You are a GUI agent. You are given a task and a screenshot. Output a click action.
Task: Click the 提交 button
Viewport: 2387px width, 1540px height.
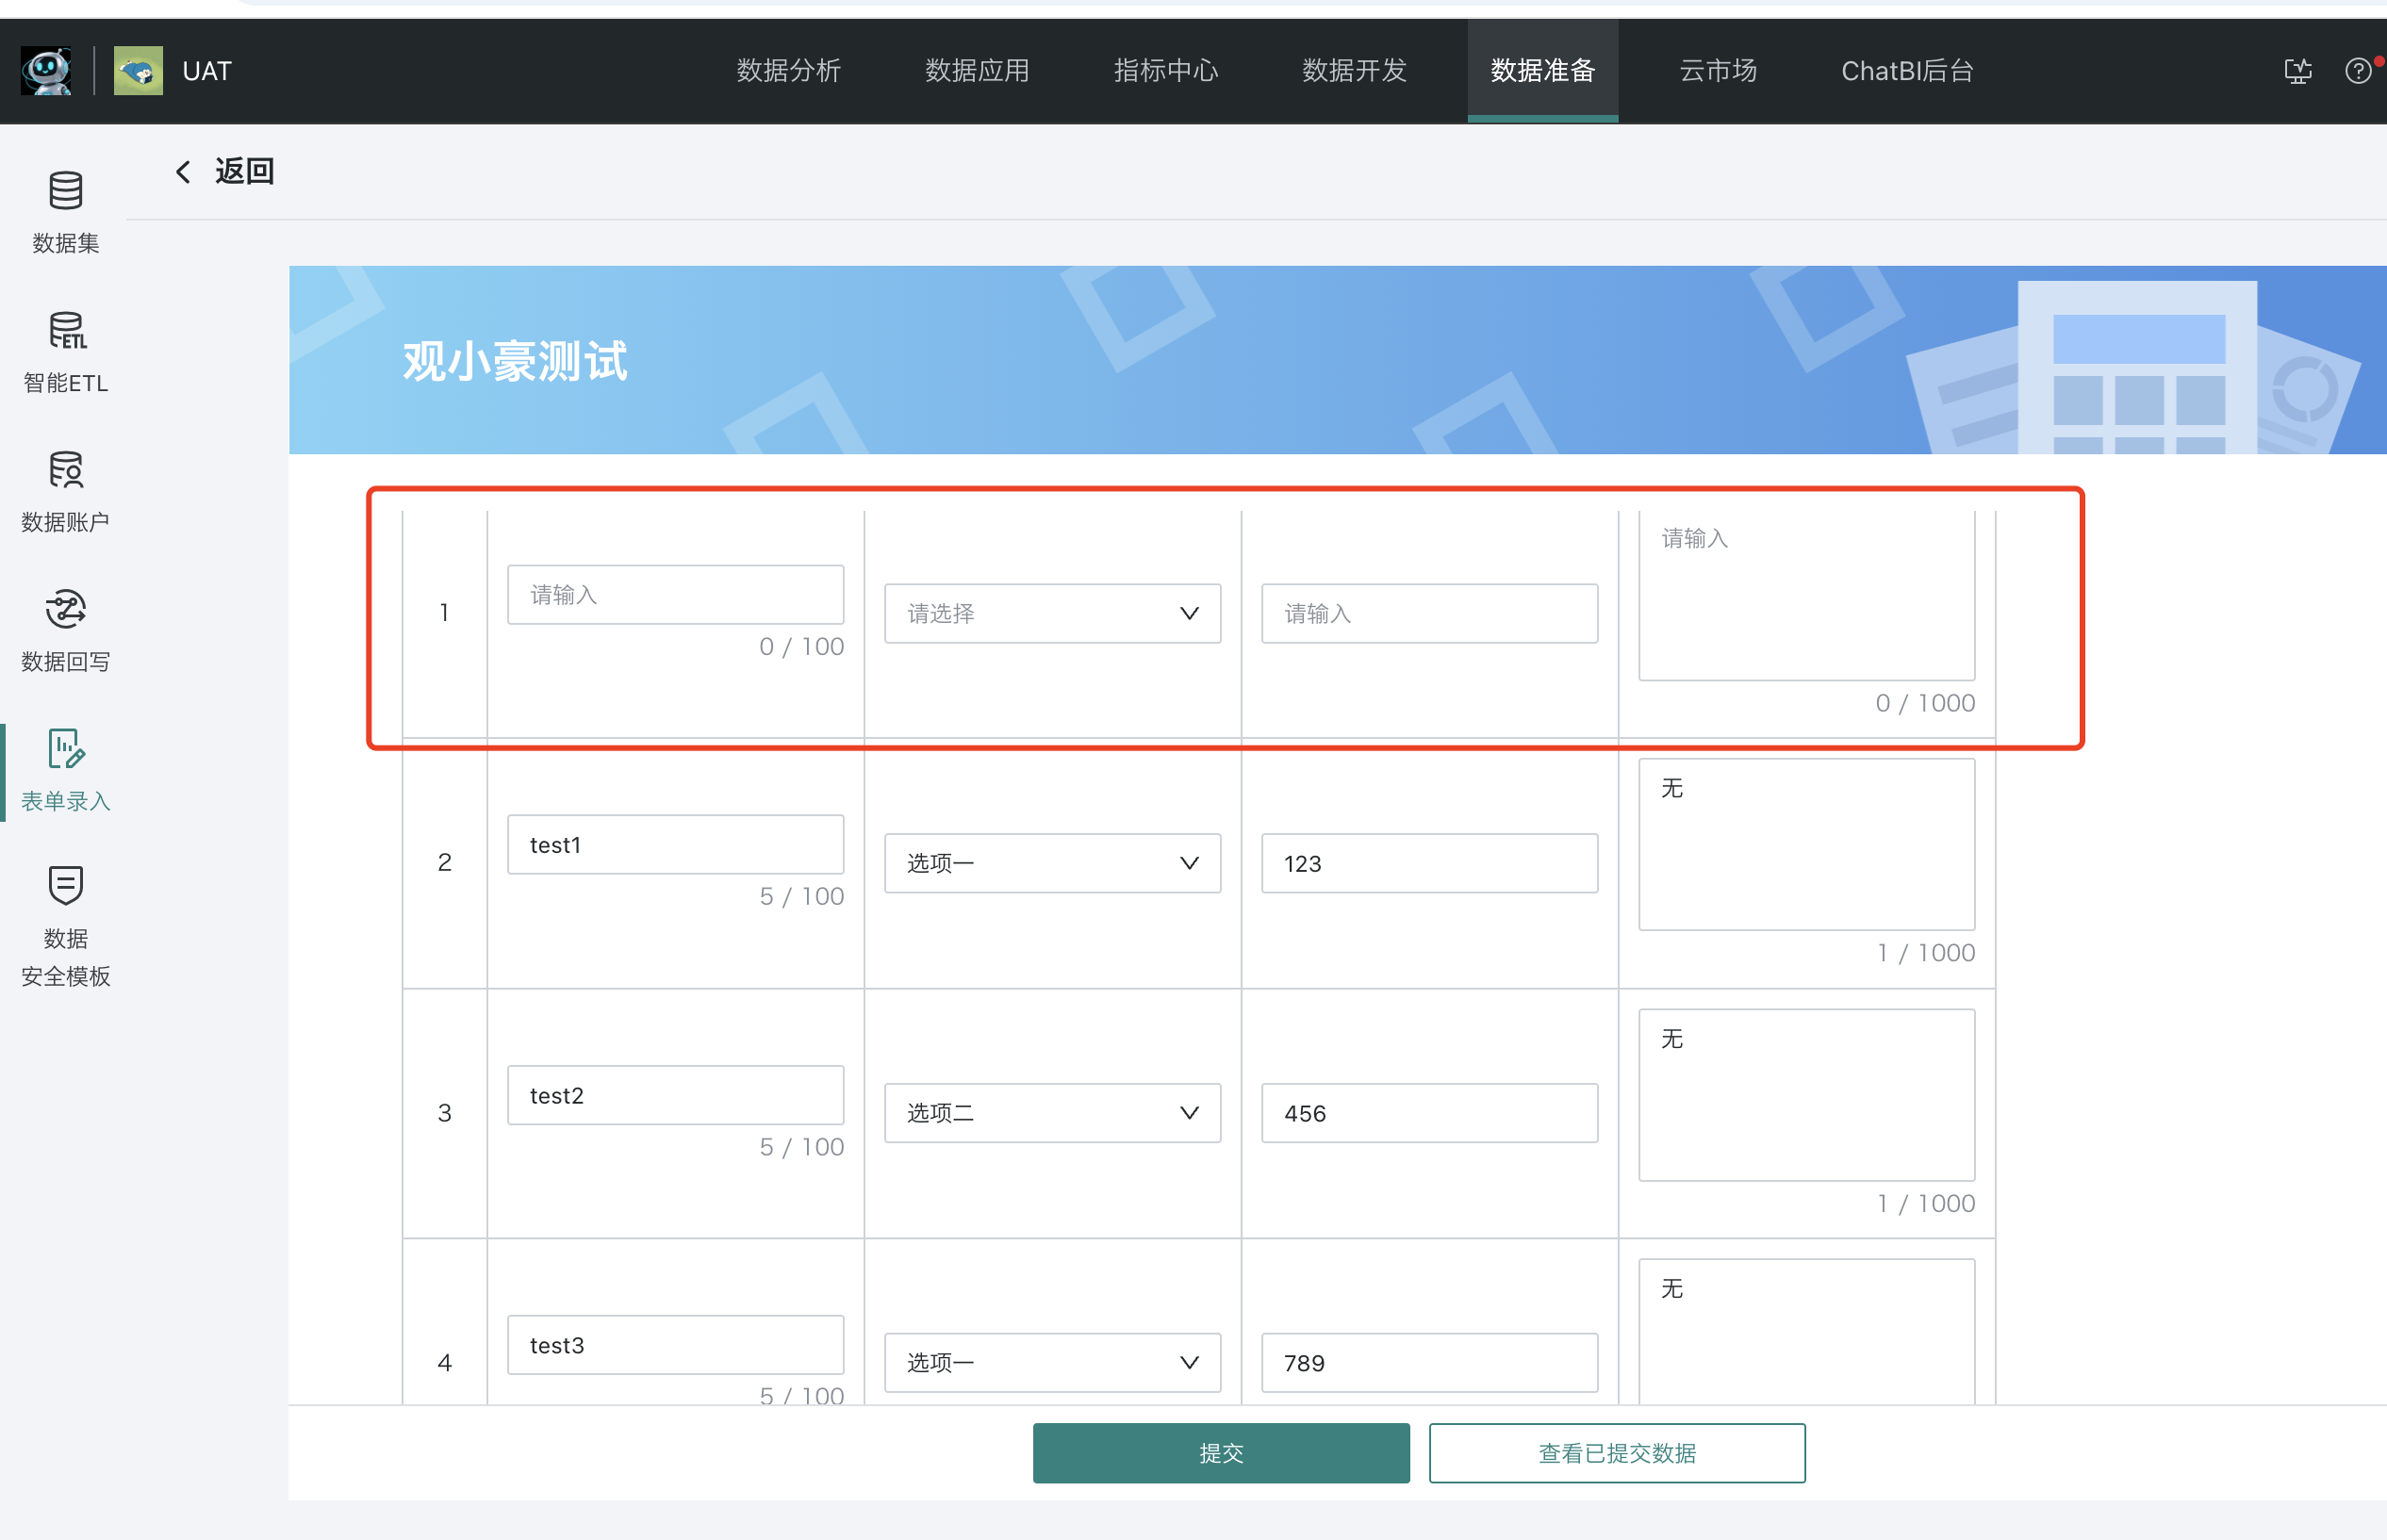[1220, 1452]
